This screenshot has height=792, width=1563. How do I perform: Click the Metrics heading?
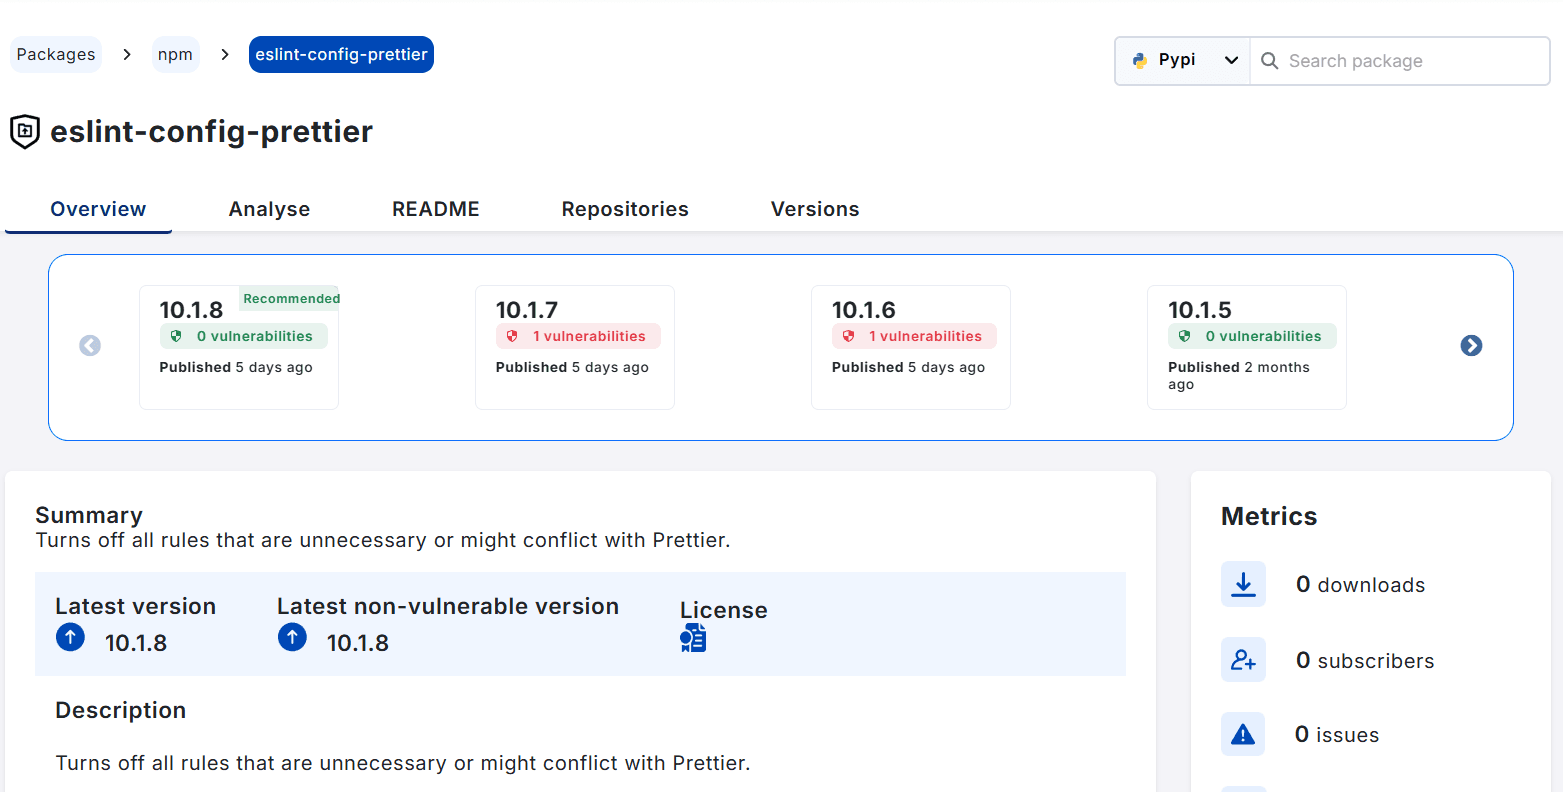1269,516
